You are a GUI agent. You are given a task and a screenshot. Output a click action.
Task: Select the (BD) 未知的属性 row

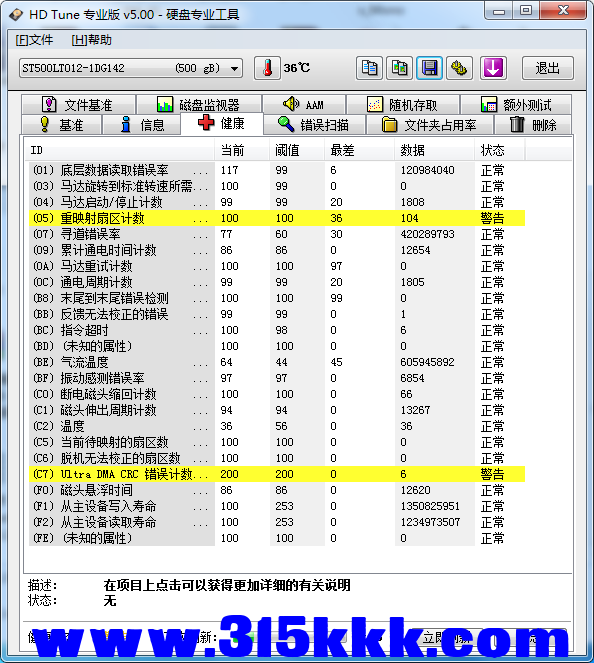click(x=277, y=346)
